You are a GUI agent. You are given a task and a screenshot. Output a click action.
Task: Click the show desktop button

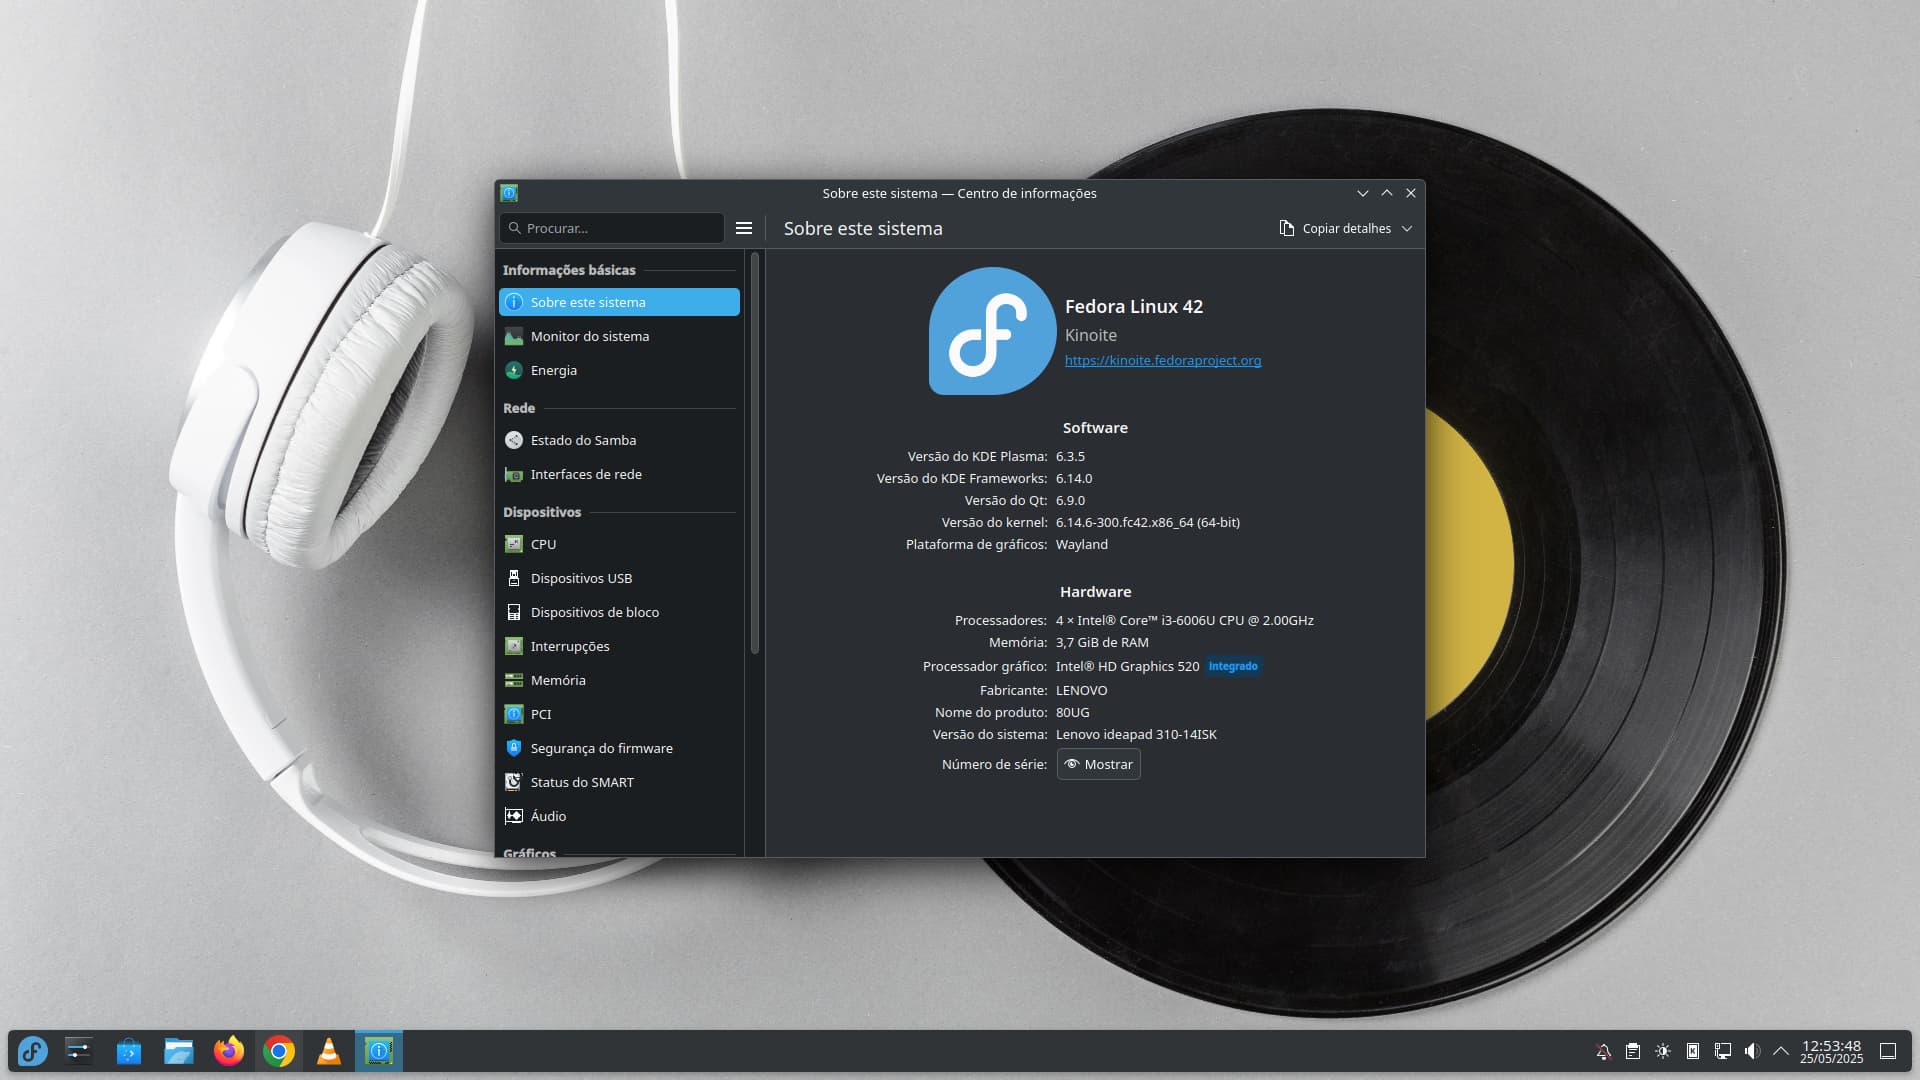click(x=1888, y=1051)
